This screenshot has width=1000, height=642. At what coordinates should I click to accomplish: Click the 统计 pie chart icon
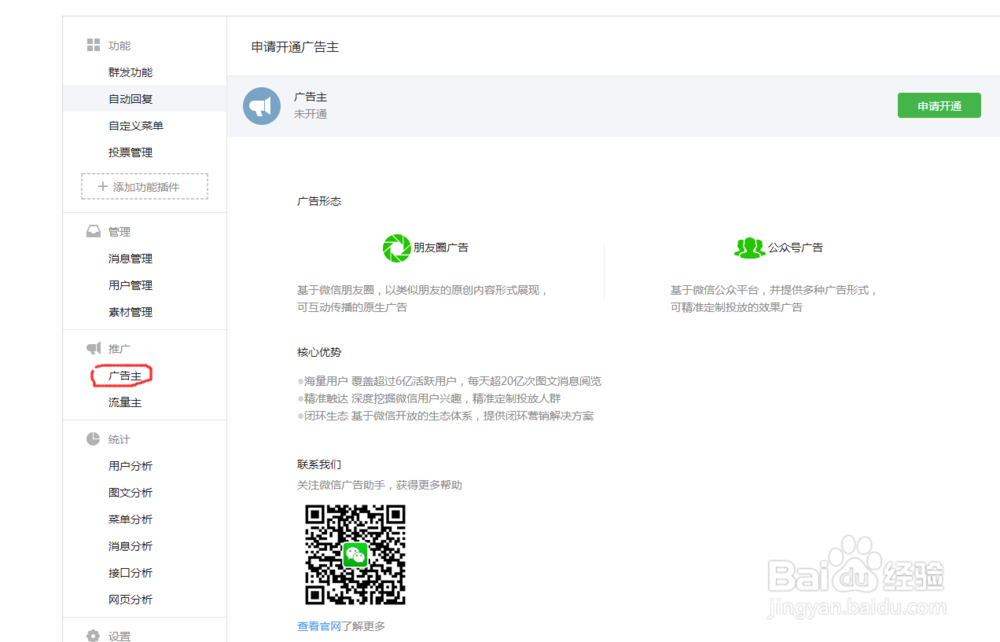93,439
